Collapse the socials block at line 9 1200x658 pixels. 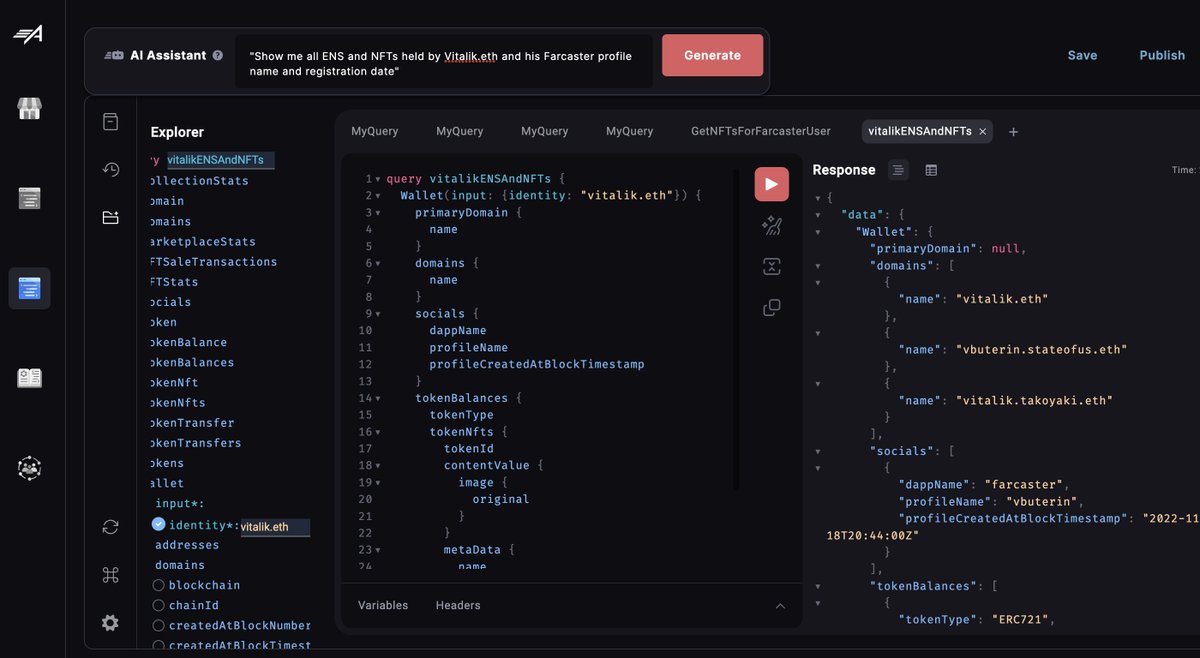[x=378, y=314]
